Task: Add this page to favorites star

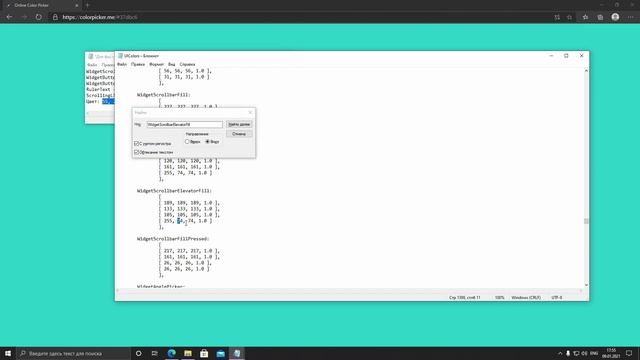Action: point(569,17)
